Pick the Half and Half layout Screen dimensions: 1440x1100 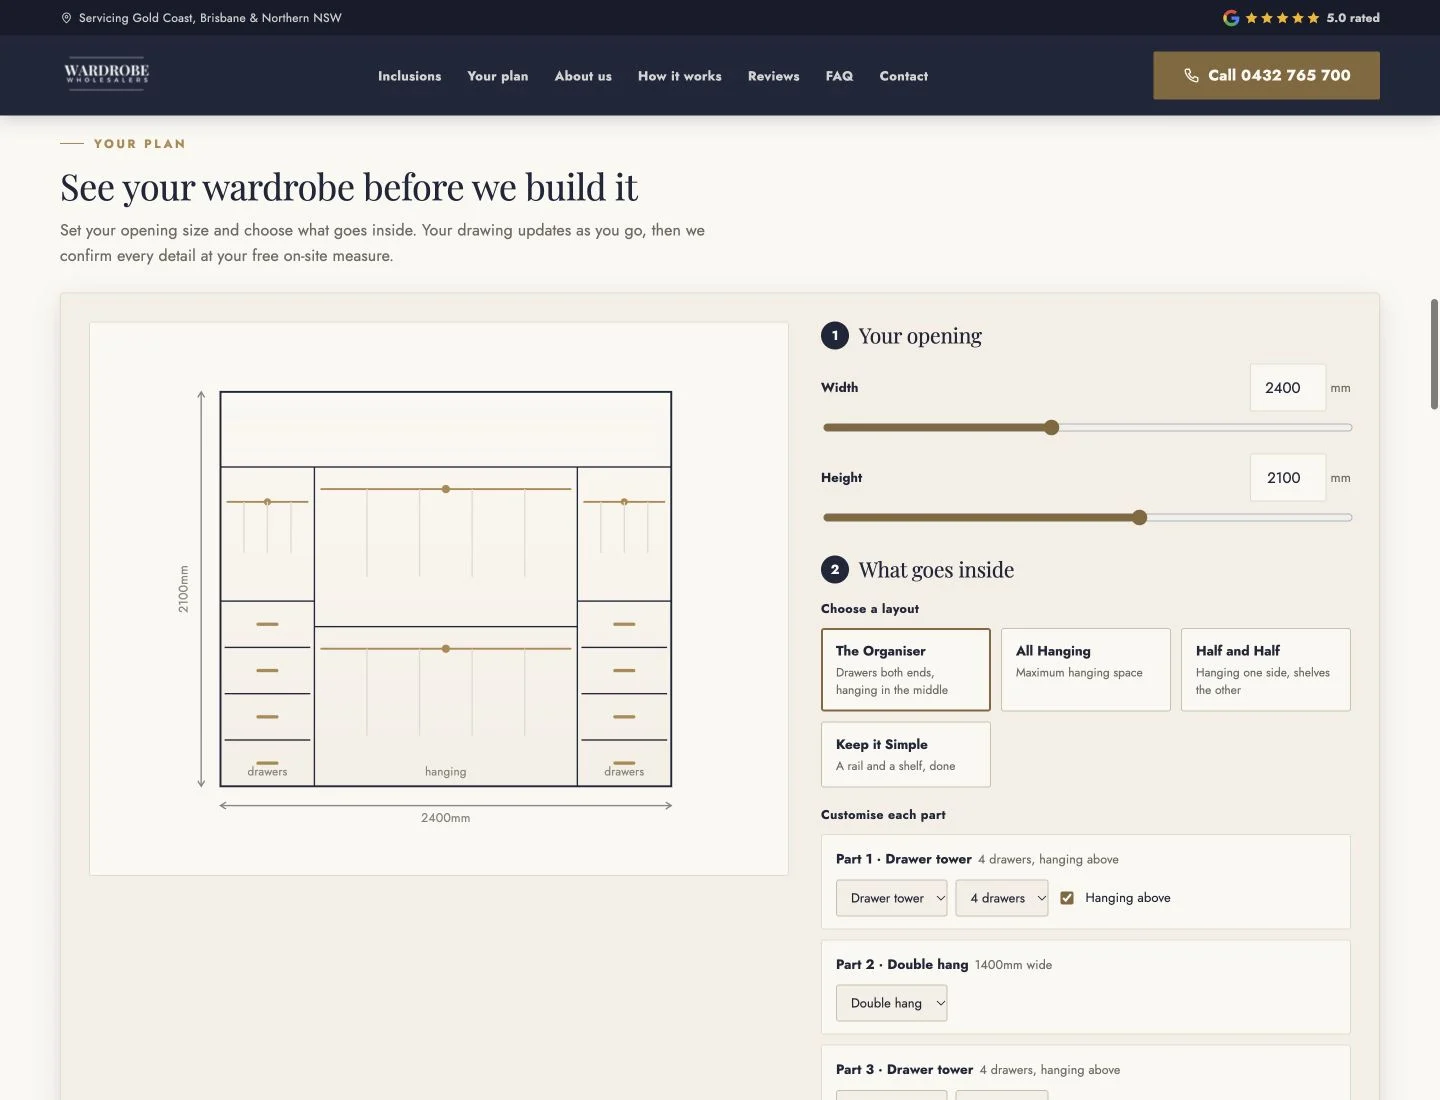click(1266, 670)
